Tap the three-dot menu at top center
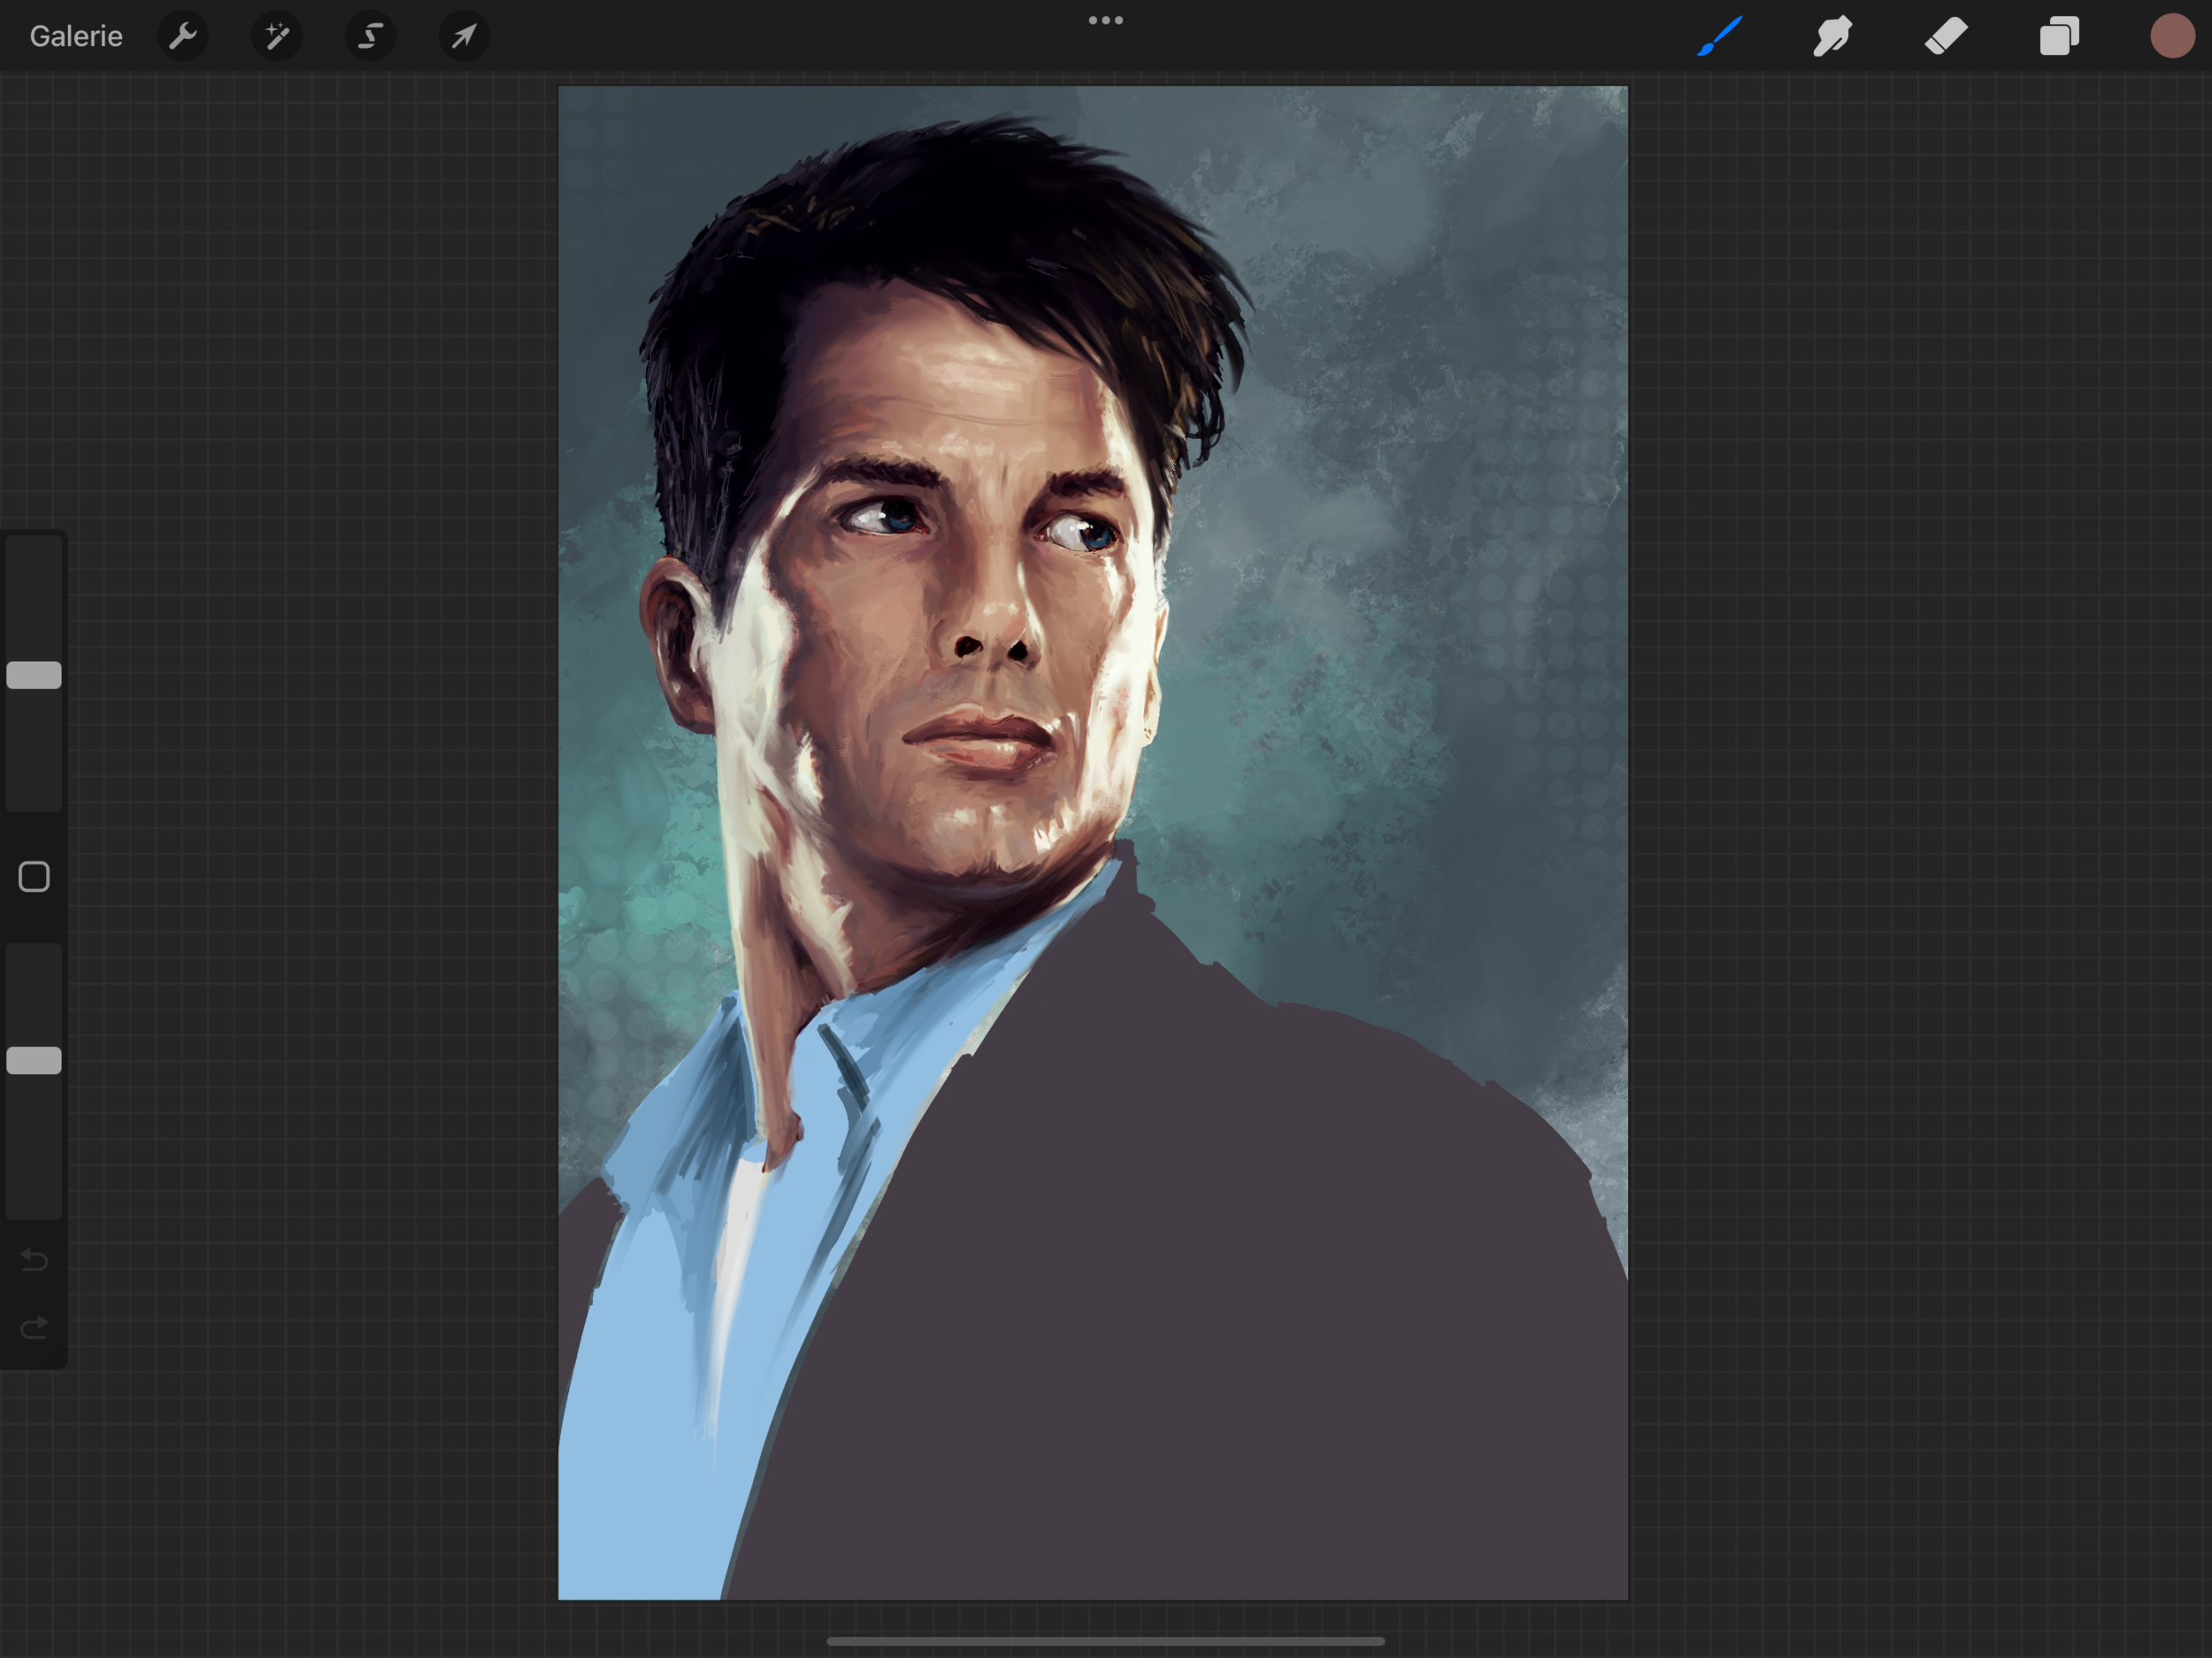Viewport: 2212px width, 1658px height. [1105, 20]
